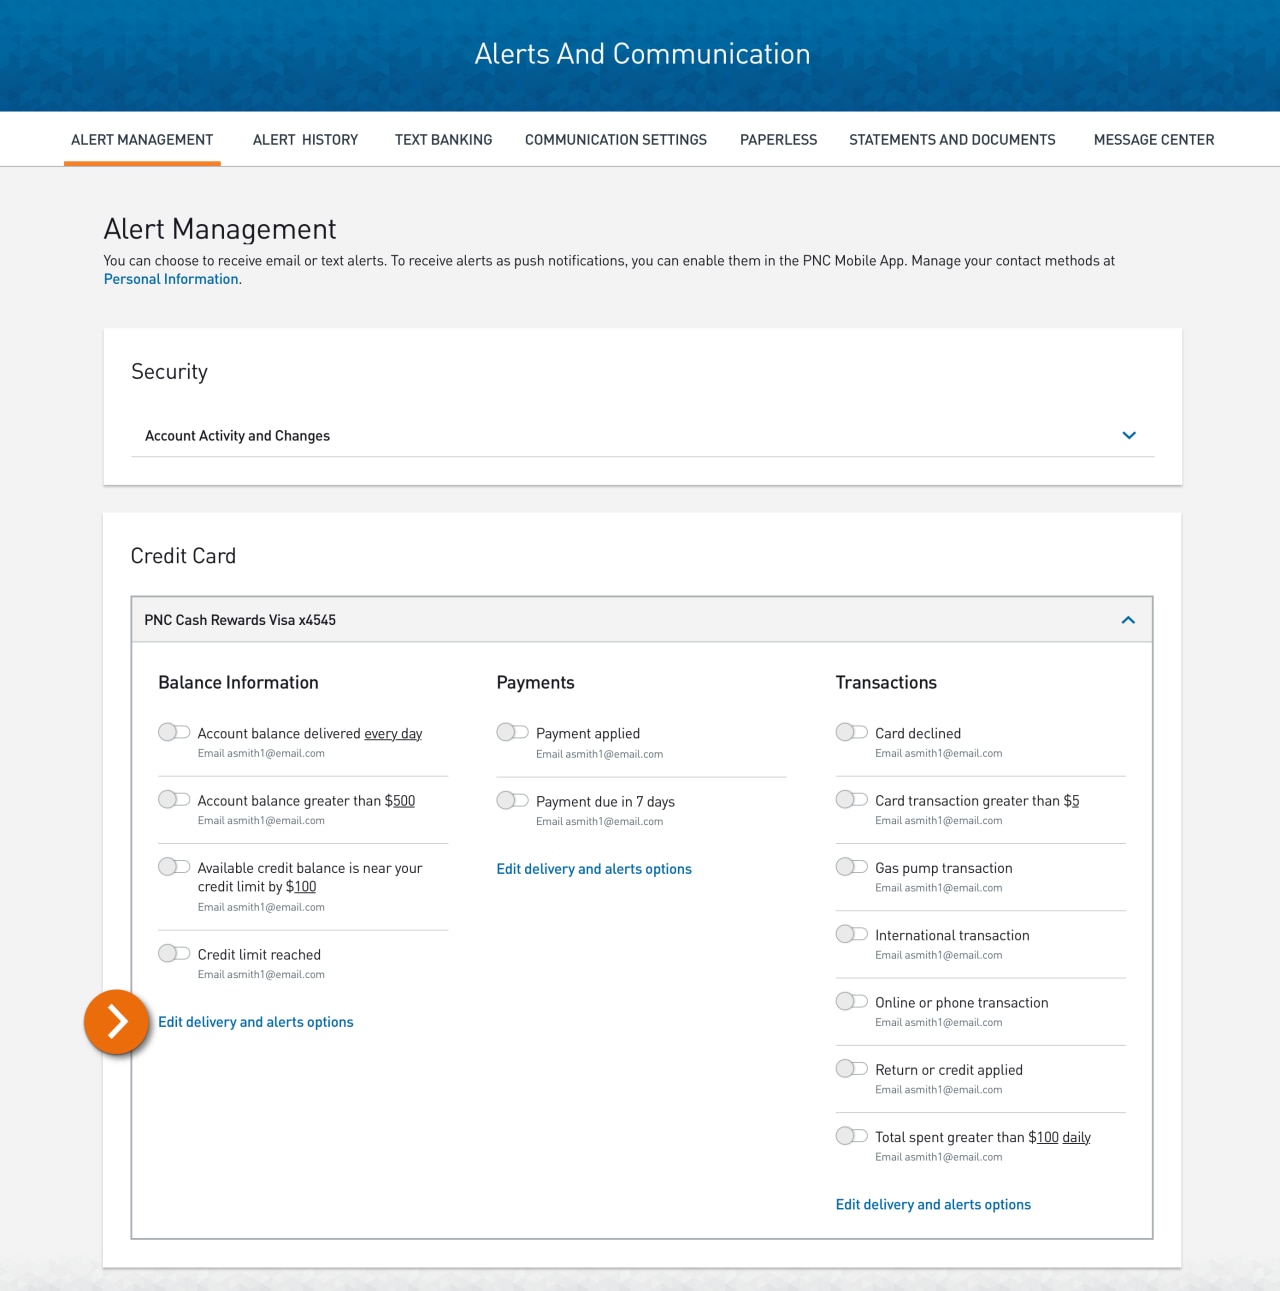Screen dimensions: 1280x1291
Task: Click the underlined $500 balance threshold
Action: pyautogui.click(x=404, y=800)
